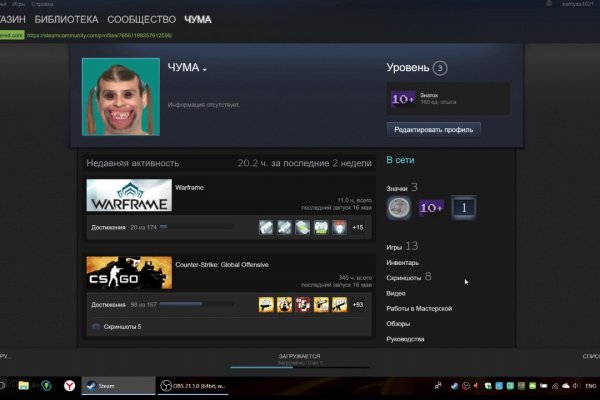Show the +15 more Warframe achievements
Viewport: 600px width, 400px height.
click(357, 227)
